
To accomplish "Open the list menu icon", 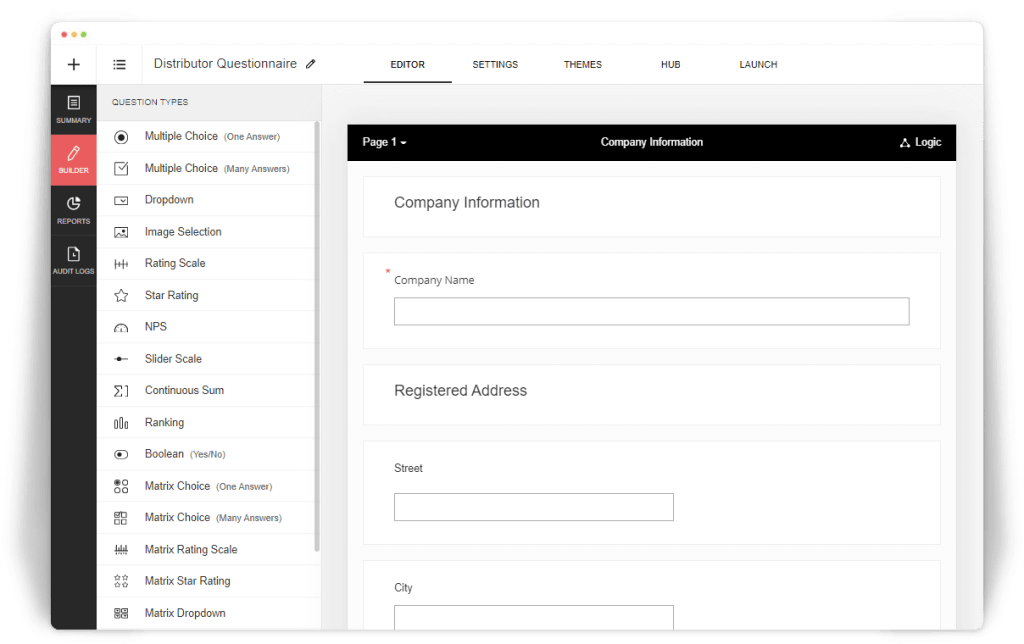I will [120, 64].
